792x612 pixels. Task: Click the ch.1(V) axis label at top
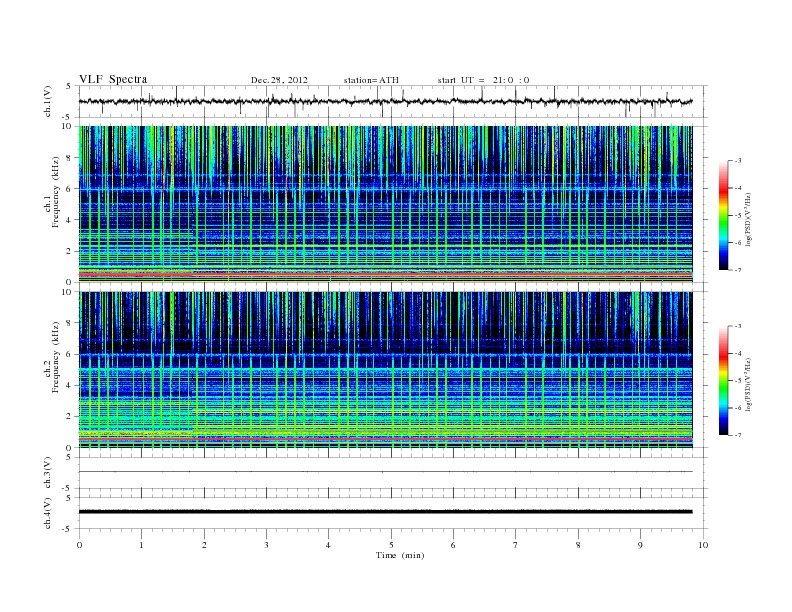pos(47,101)
